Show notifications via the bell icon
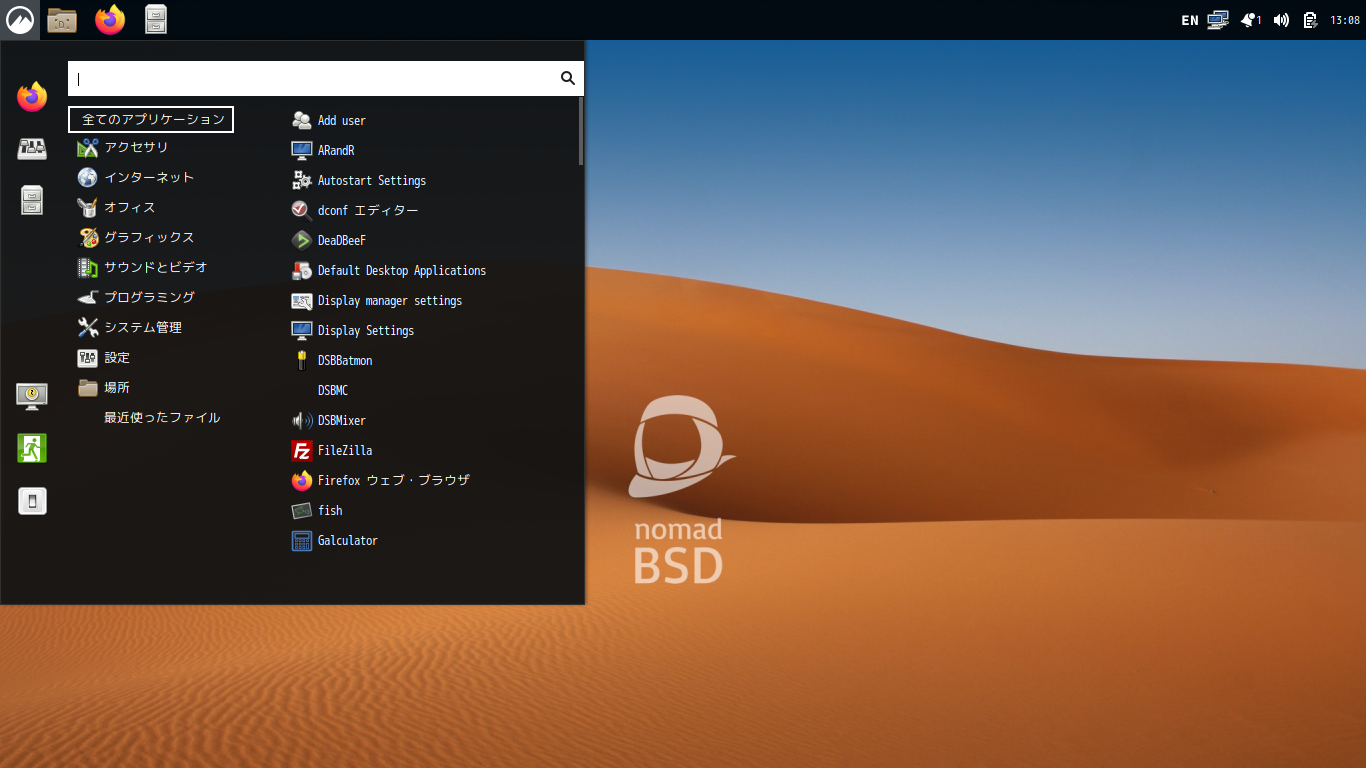This screenshot has width=1366, height=768. tap(1250, 20)
